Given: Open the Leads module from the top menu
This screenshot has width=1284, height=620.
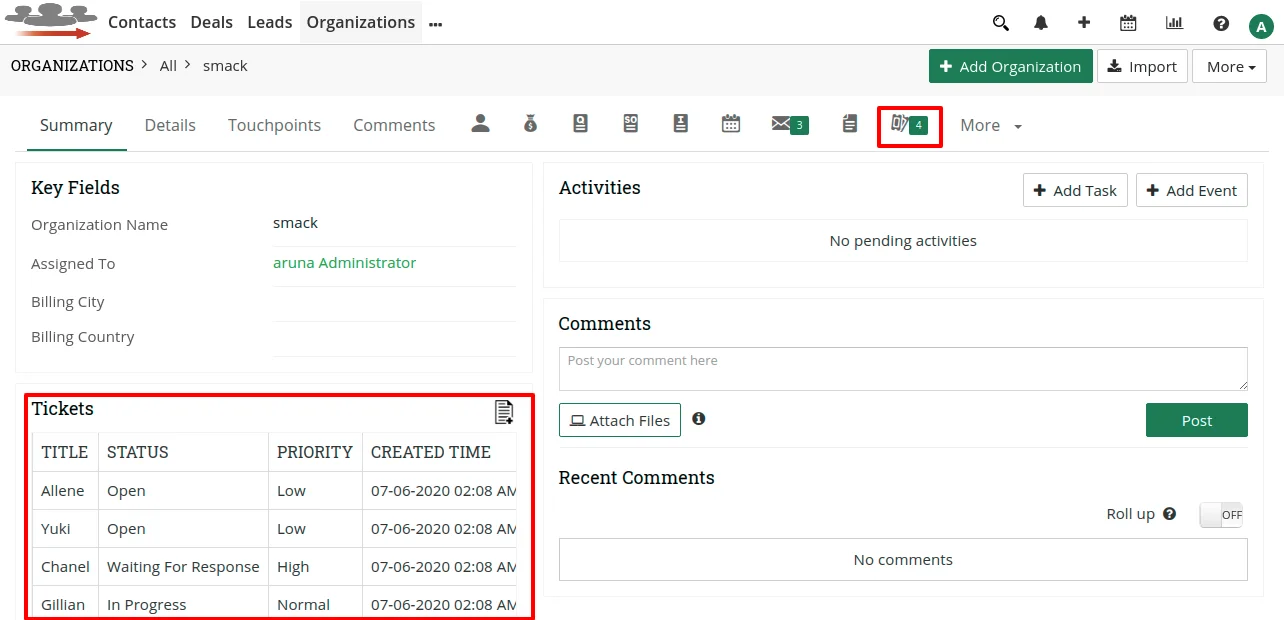Looking at the screenshot, I should 269,21.
